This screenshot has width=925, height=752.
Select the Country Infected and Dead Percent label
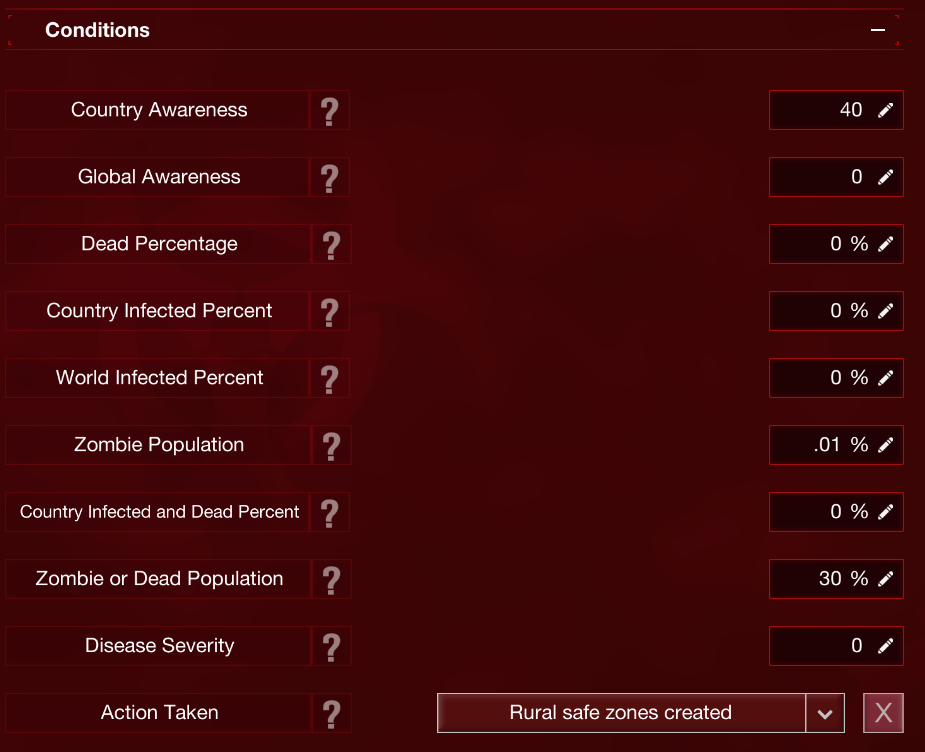pos(159,512)
